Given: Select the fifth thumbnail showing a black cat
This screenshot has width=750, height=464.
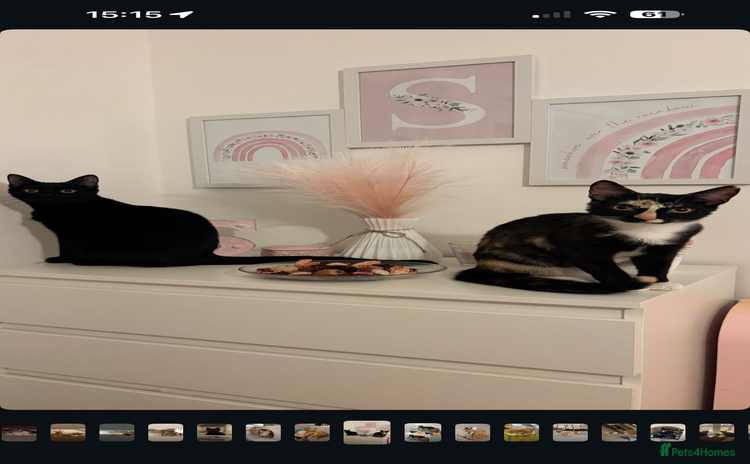Looking at the screenshot, I should pyautogui.click(x=214, y=432).
